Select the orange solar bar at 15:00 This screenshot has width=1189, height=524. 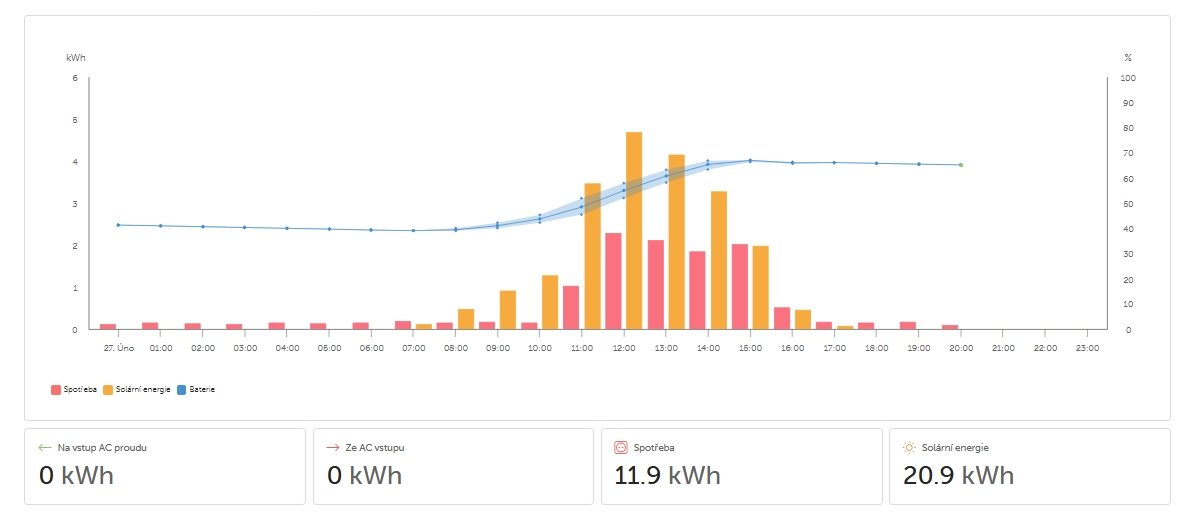pyautogui.click(x=761, y=287)
